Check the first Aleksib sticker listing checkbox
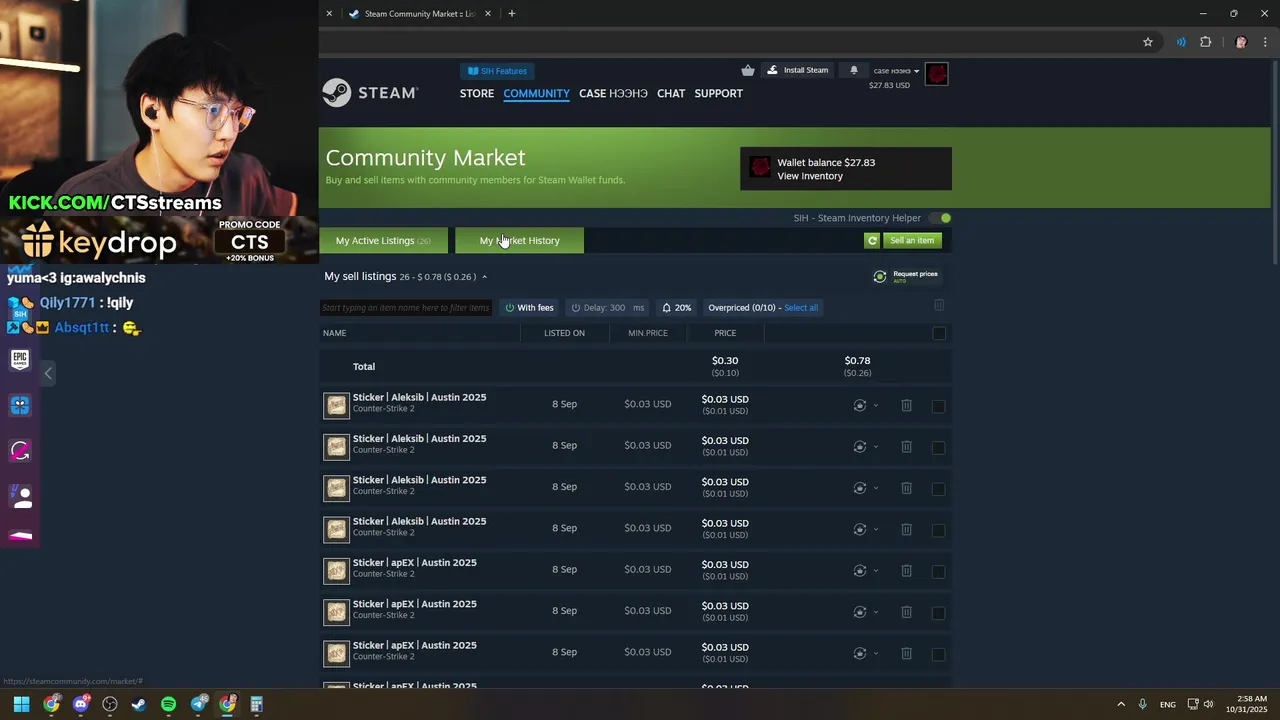Viewport: 1280px width, 720px height. click(938, 406)
